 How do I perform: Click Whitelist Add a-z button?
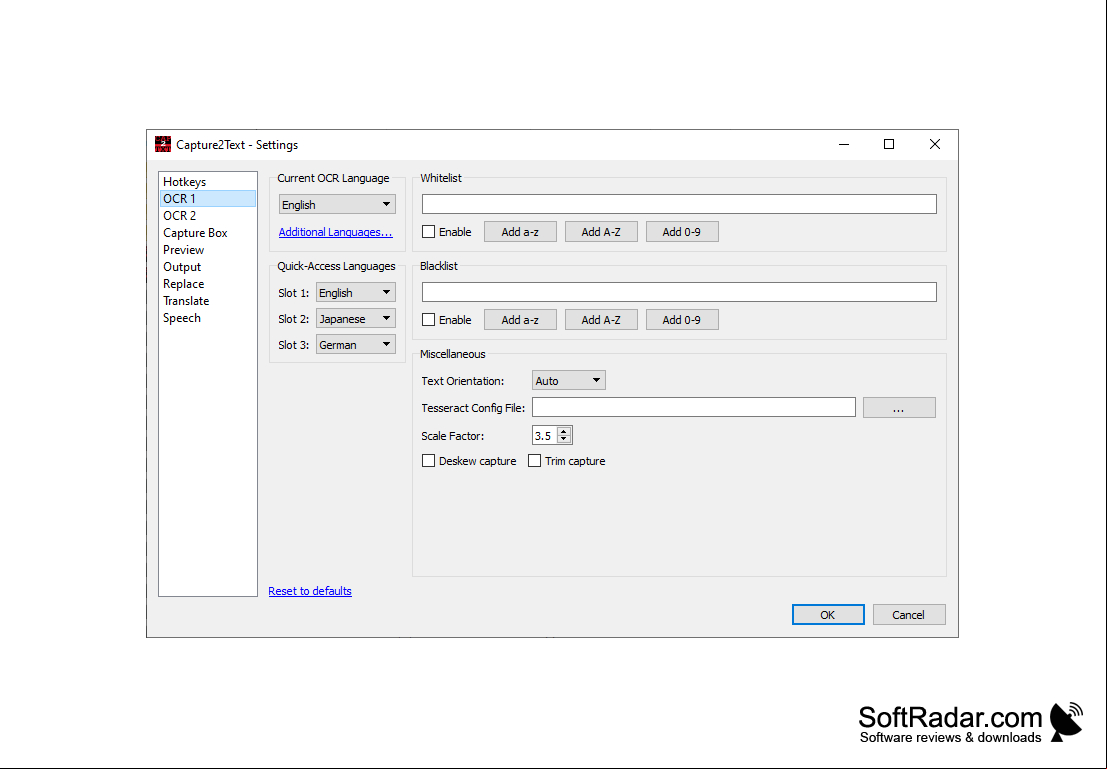[520, 232]
